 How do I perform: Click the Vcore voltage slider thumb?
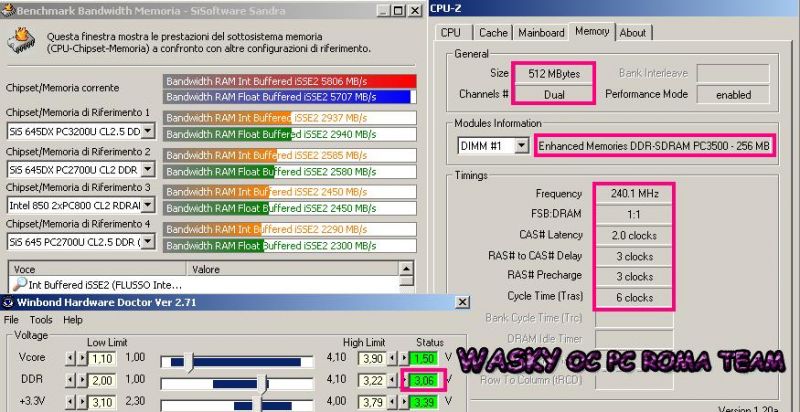[x=189, y=362]
